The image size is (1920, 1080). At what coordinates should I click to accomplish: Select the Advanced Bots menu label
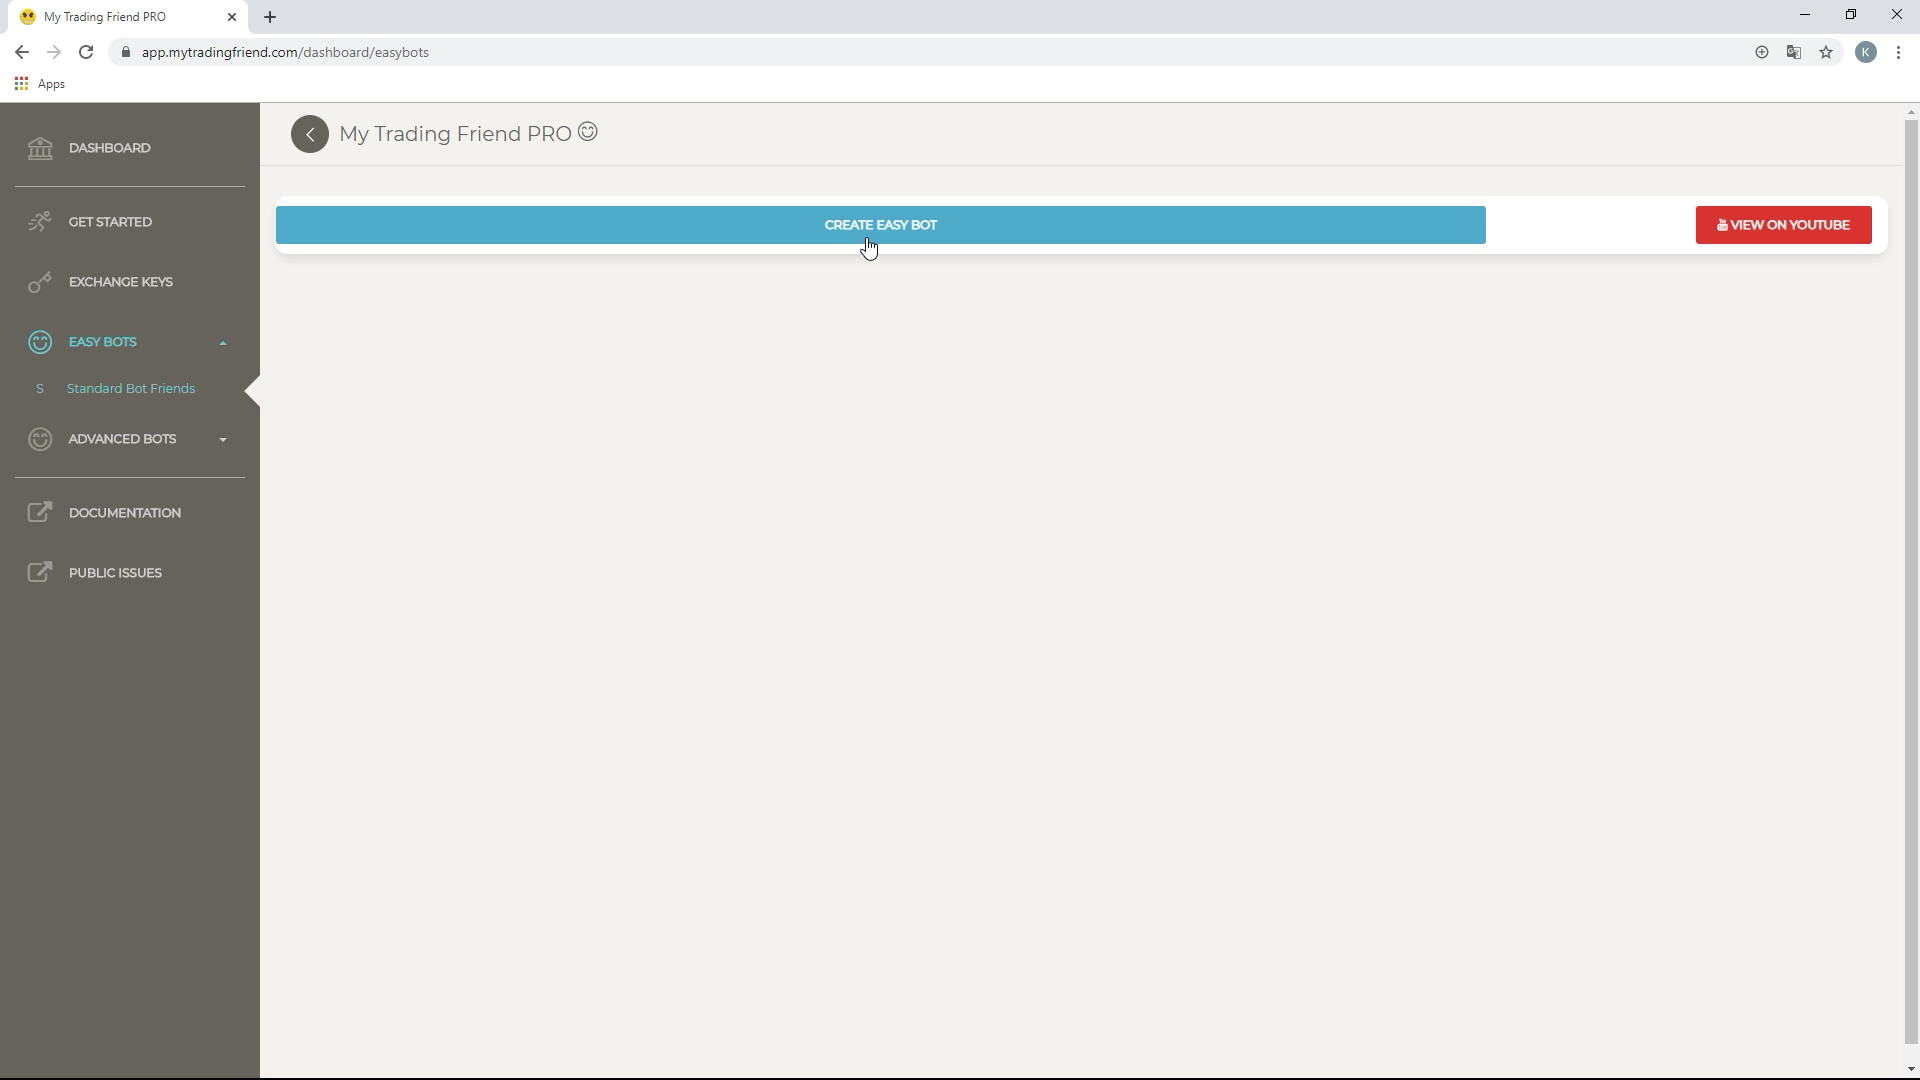(122, 439)
